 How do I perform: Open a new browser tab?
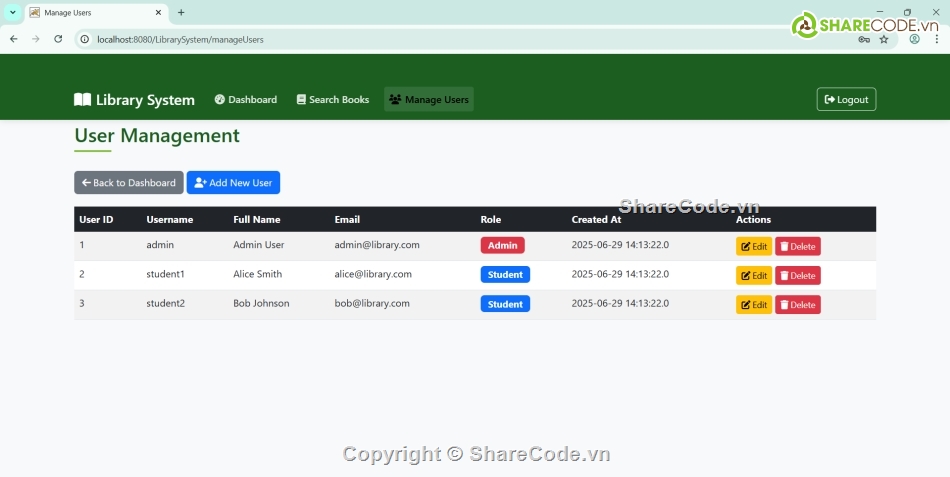[181, 13]
